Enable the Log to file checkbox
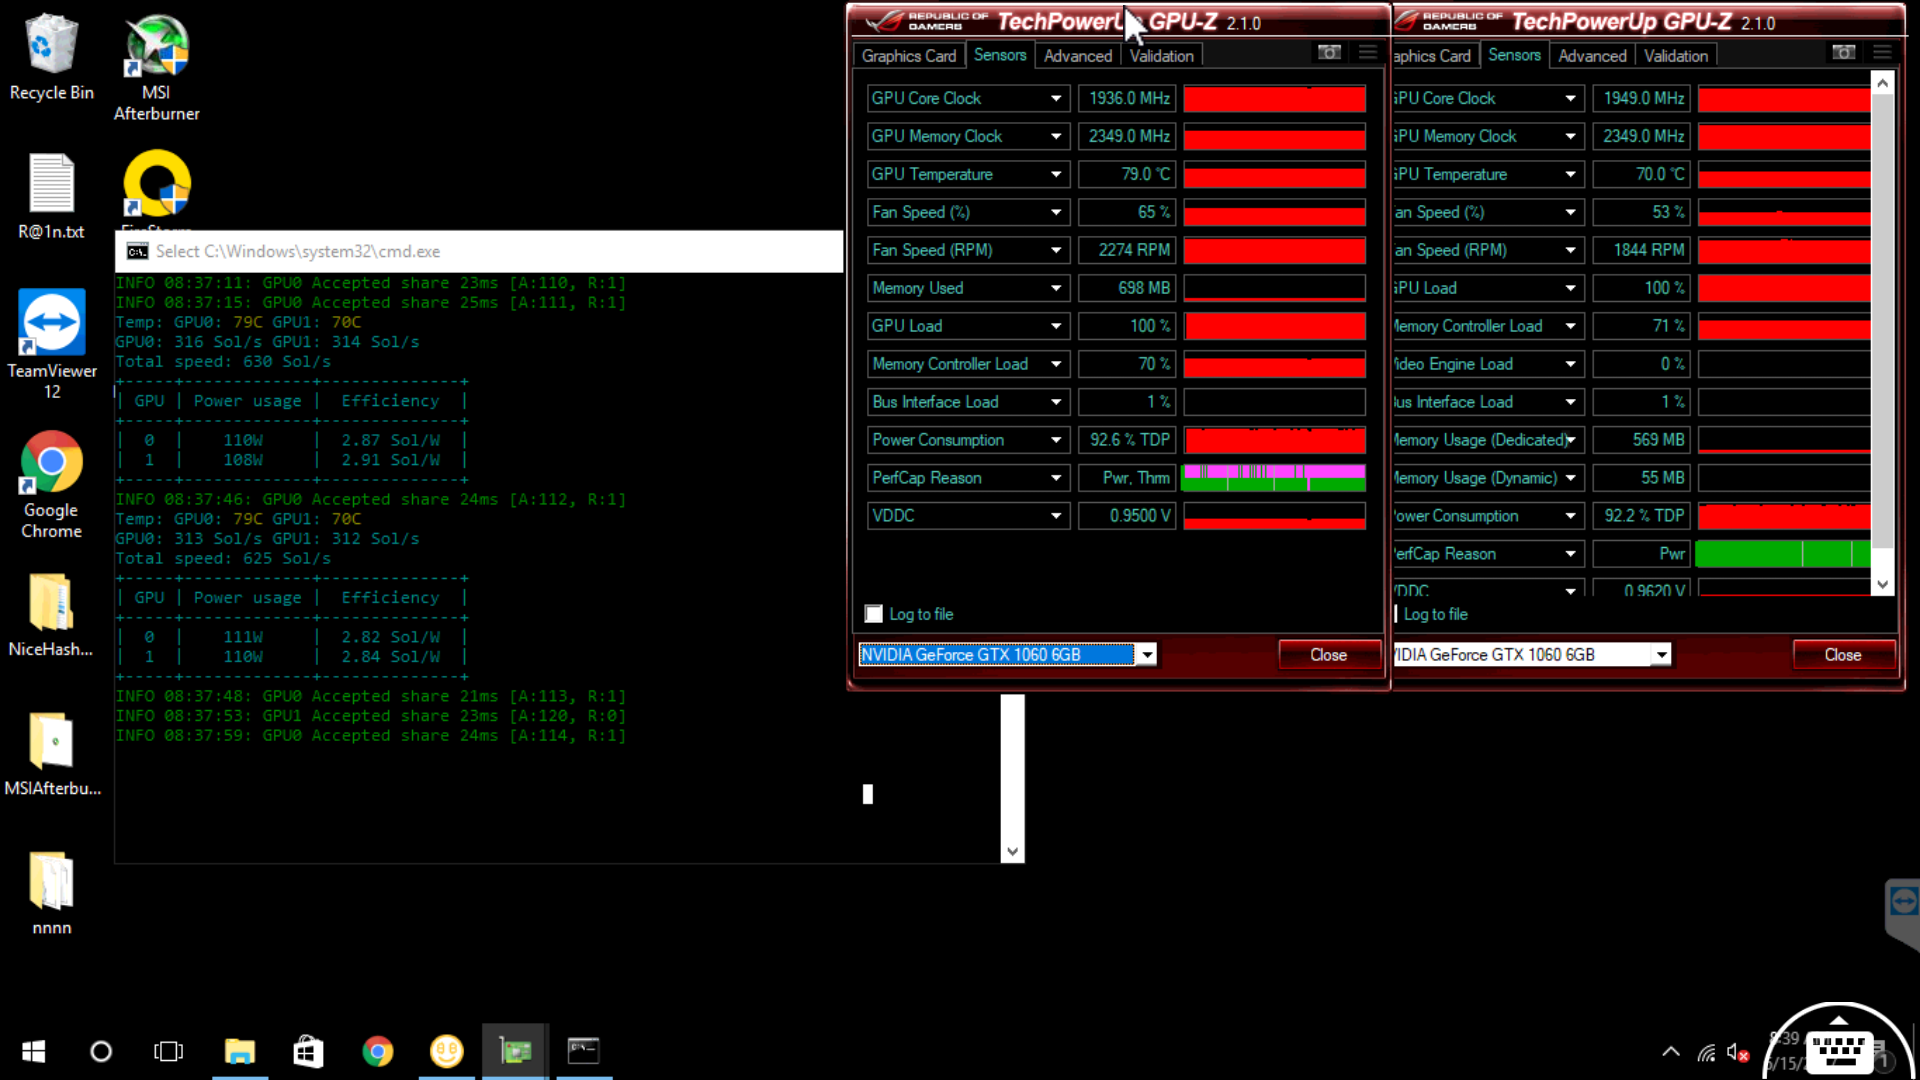Viewport: 1920px width, 1080px height. tap(874, 614)
